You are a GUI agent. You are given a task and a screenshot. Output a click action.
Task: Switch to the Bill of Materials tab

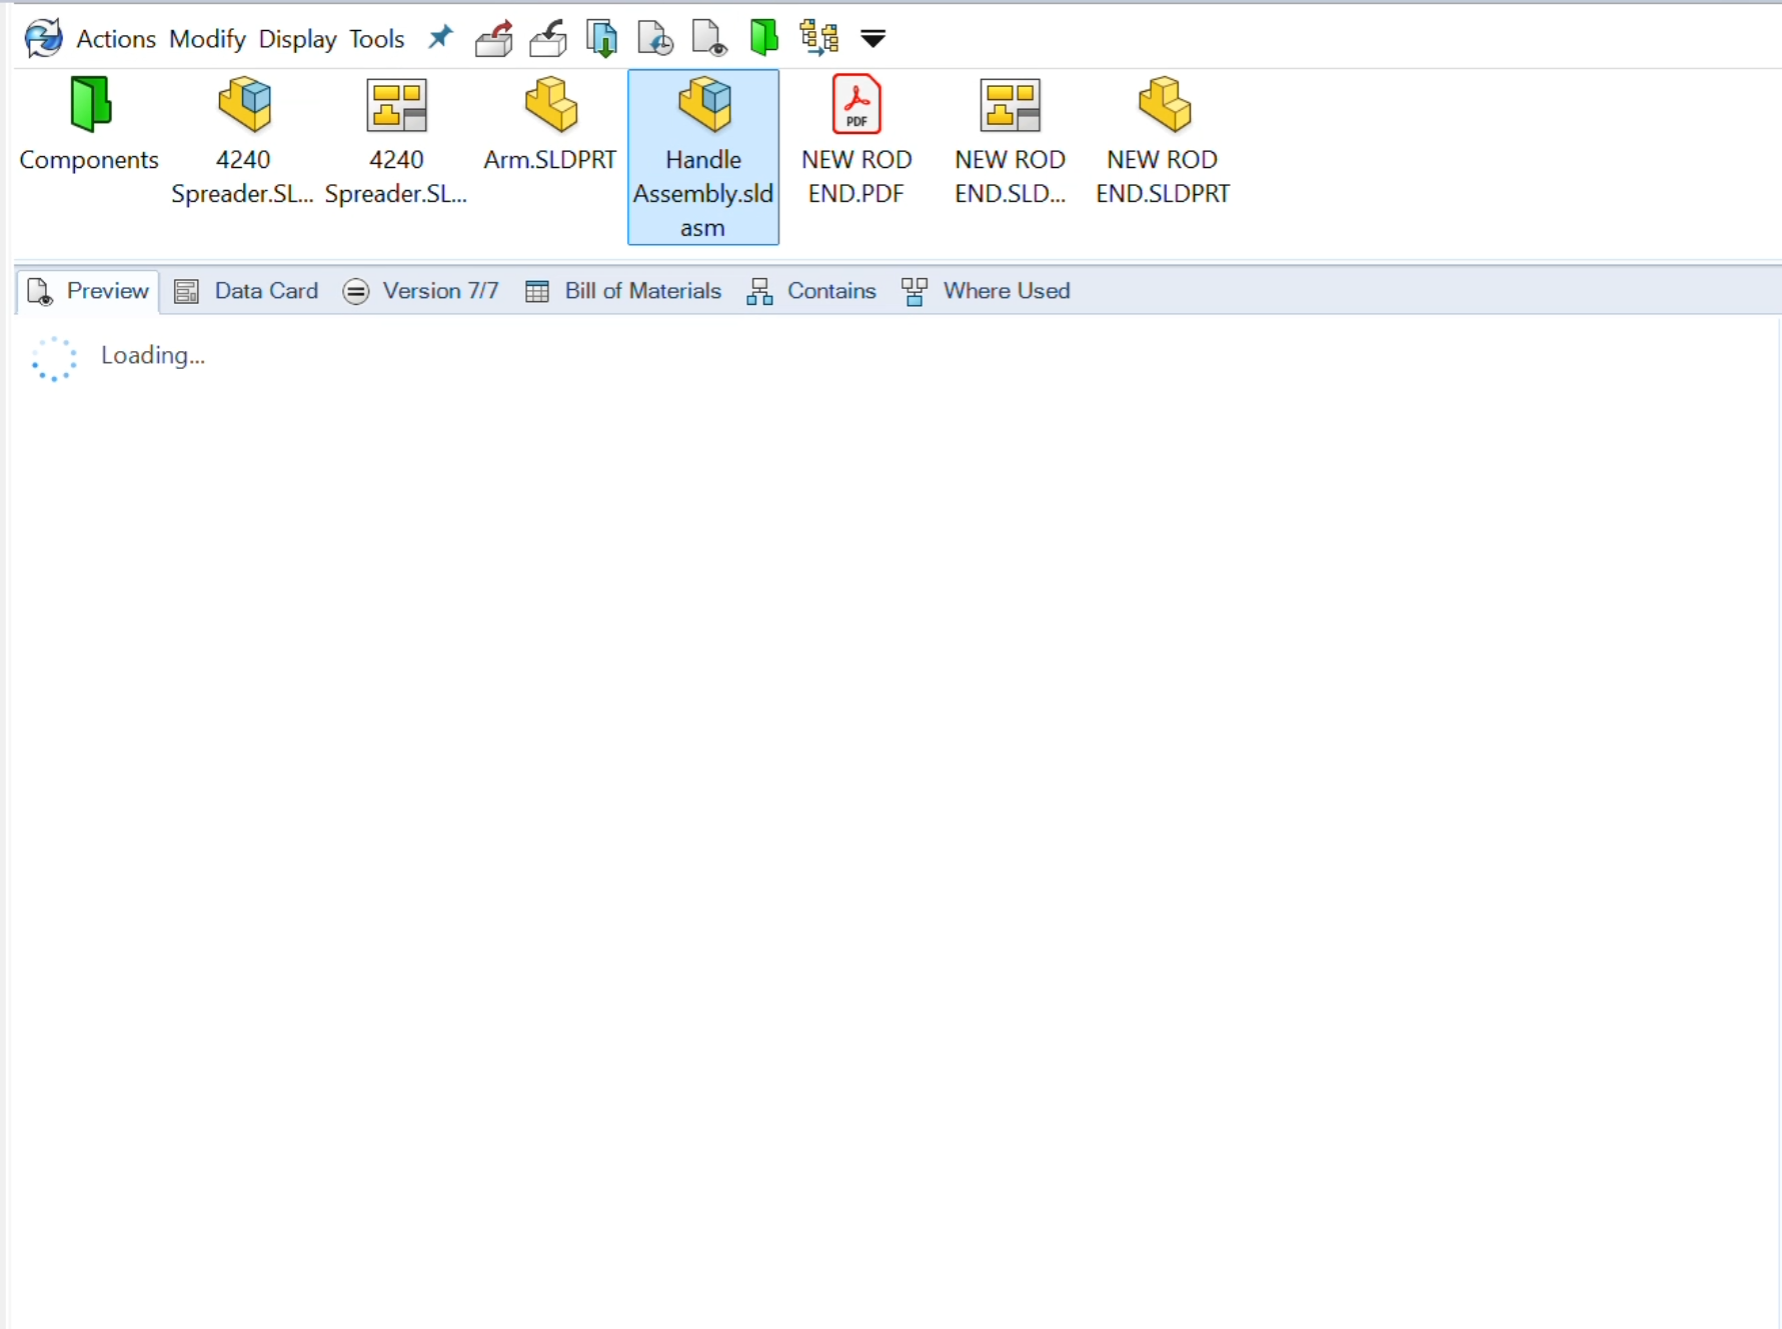pyautogui.click(x=624, y=291)
